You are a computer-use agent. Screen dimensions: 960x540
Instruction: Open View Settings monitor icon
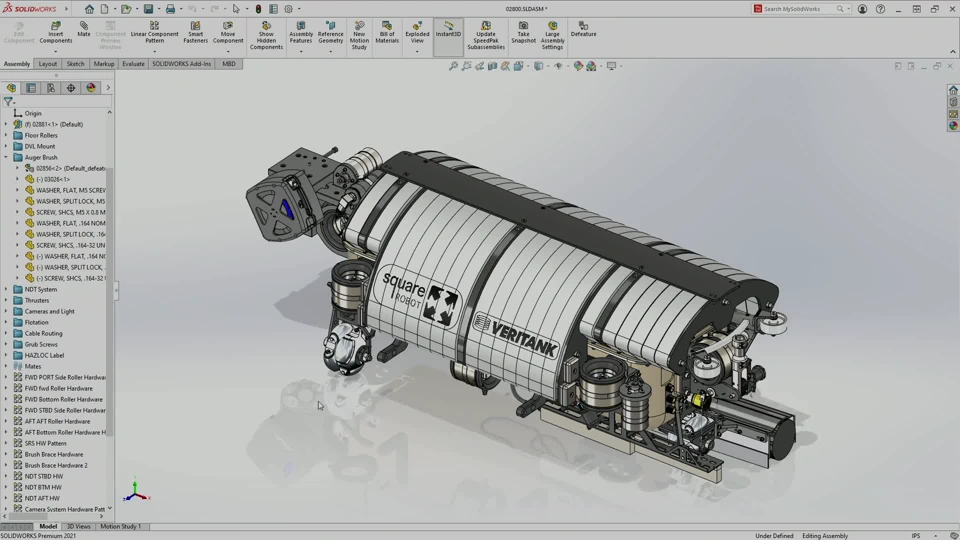click(x=611, y=66)
